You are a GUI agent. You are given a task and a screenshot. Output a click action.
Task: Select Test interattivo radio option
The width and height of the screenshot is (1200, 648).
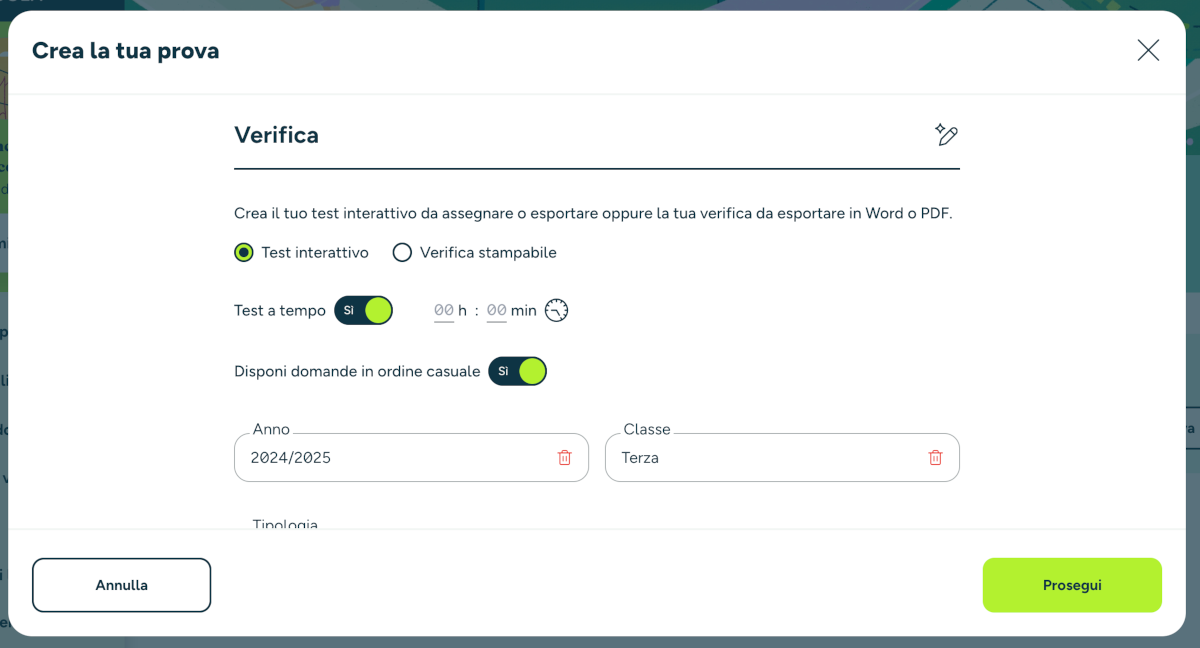pyautogui.click(x=244, y=253)
